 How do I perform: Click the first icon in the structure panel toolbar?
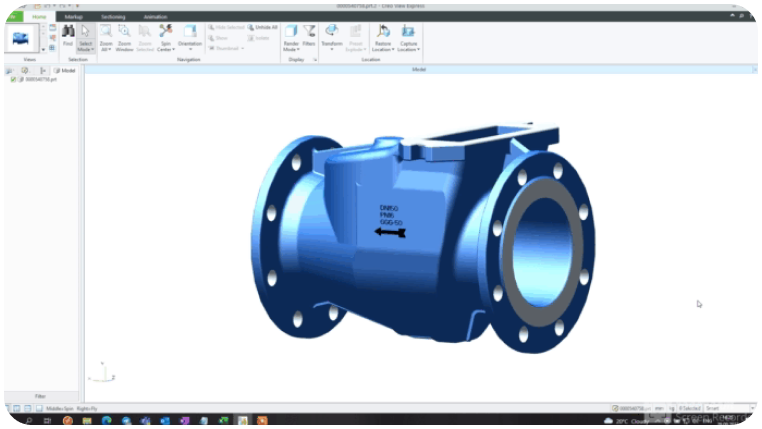pyautogui.click(x=9, y=70)
